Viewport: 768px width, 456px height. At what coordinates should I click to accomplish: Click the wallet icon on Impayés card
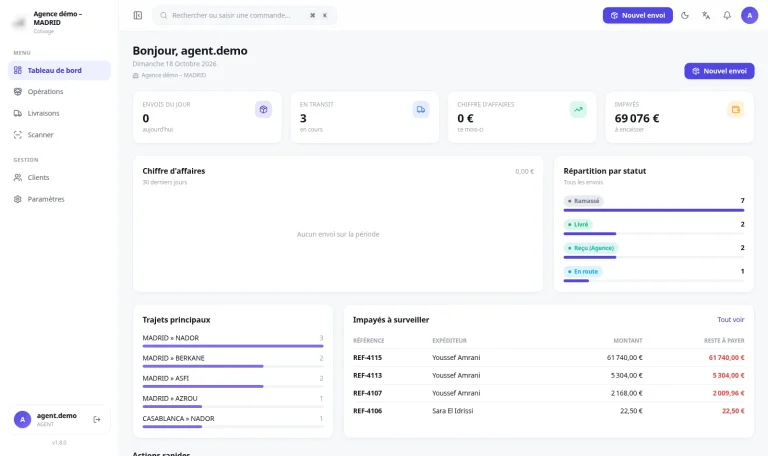736,109
